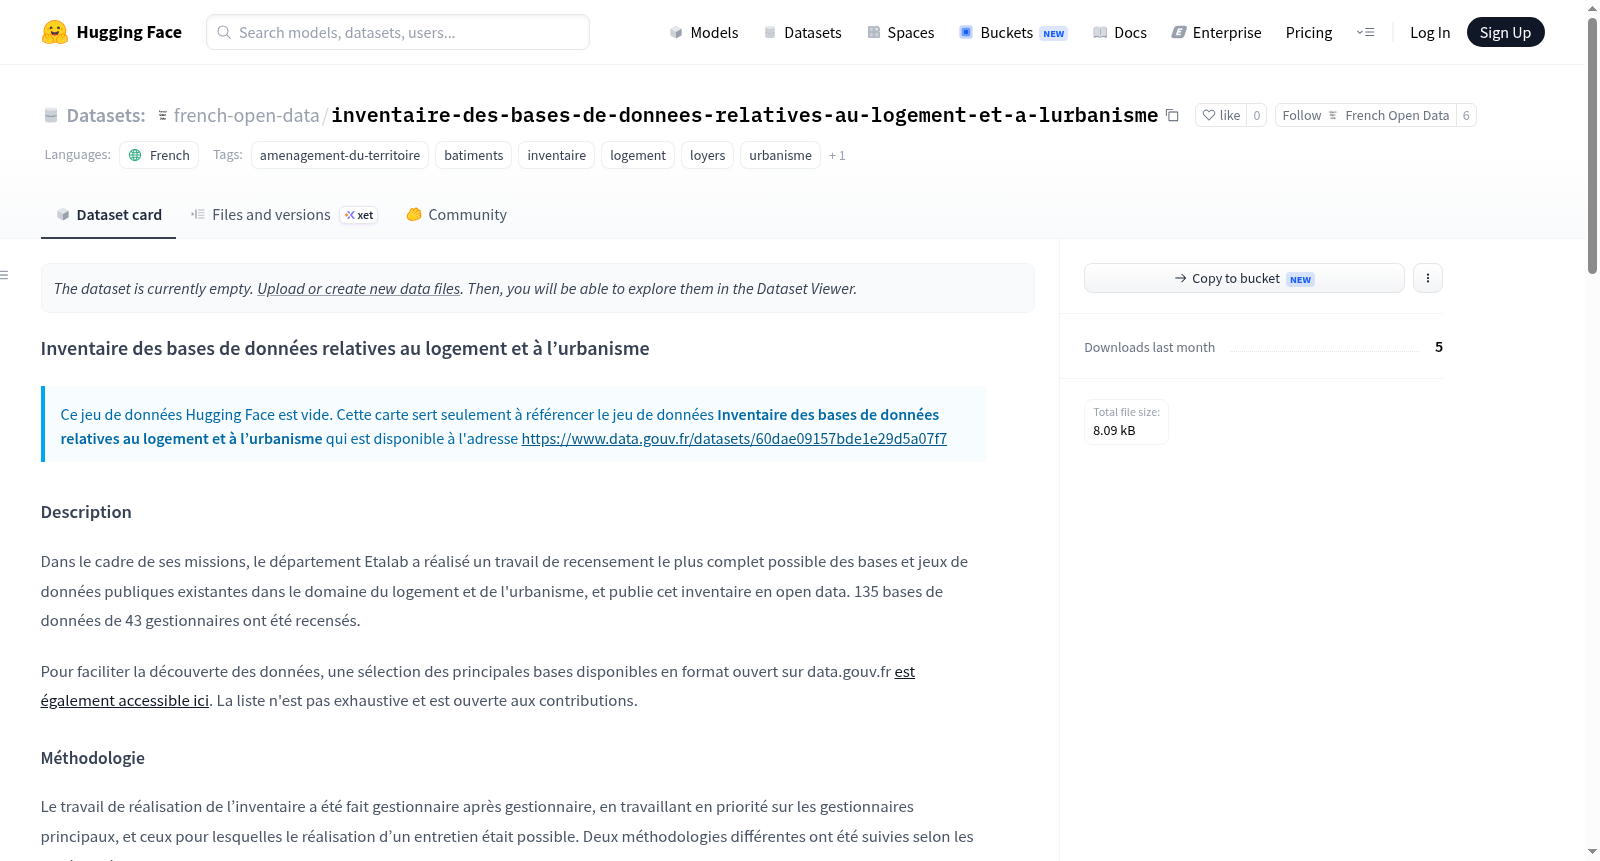The height and width of the screenshot is (861, 1600).
Task: Click the Sign Up button
Action: click(x=1505, y=32)
